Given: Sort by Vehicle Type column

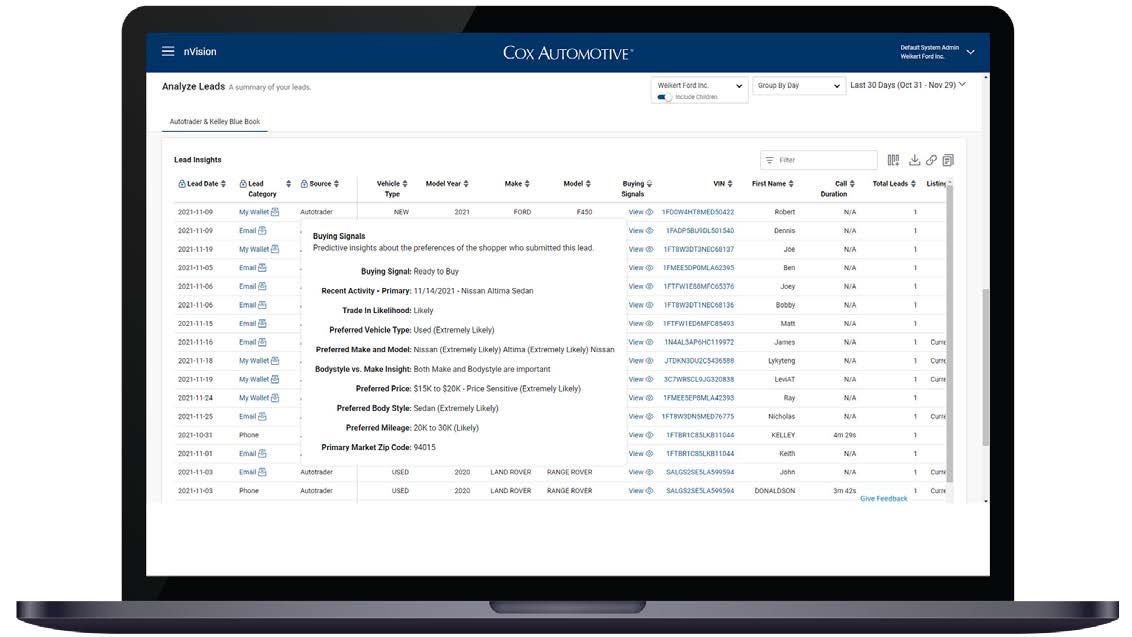Looking at the screenshot, I should click(x=405, y=184).
